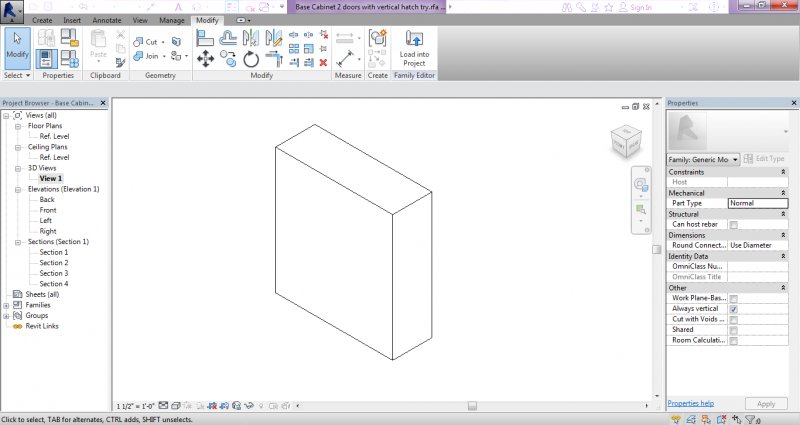Toggle the Shared checkbox

pyautogui.click(x=734, y=331)
